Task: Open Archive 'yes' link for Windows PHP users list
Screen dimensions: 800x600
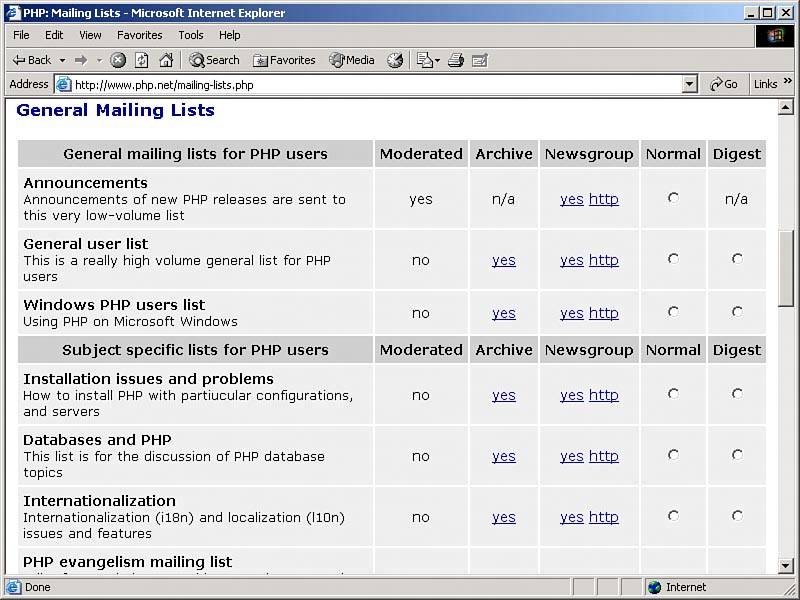Action: click(504, 313)
